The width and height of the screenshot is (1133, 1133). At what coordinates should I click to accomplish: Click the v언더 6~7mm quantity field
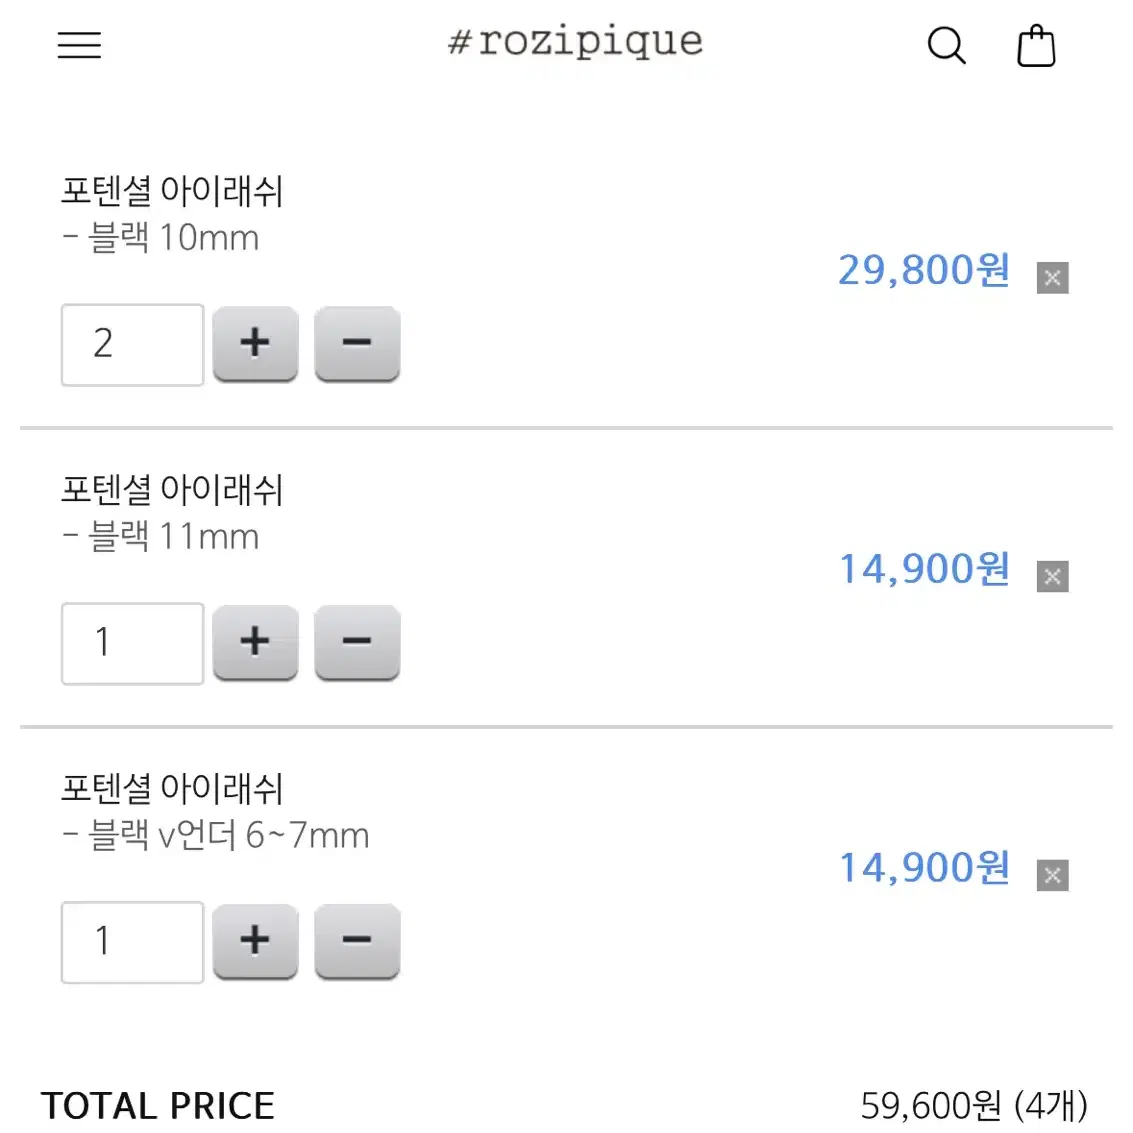(133, 943)
